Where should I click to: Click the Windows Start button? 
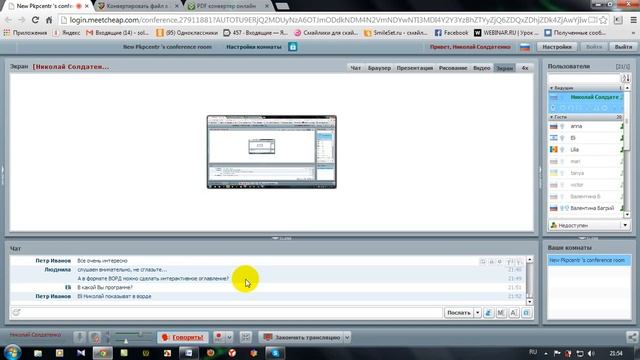click(x=12, y=353)
